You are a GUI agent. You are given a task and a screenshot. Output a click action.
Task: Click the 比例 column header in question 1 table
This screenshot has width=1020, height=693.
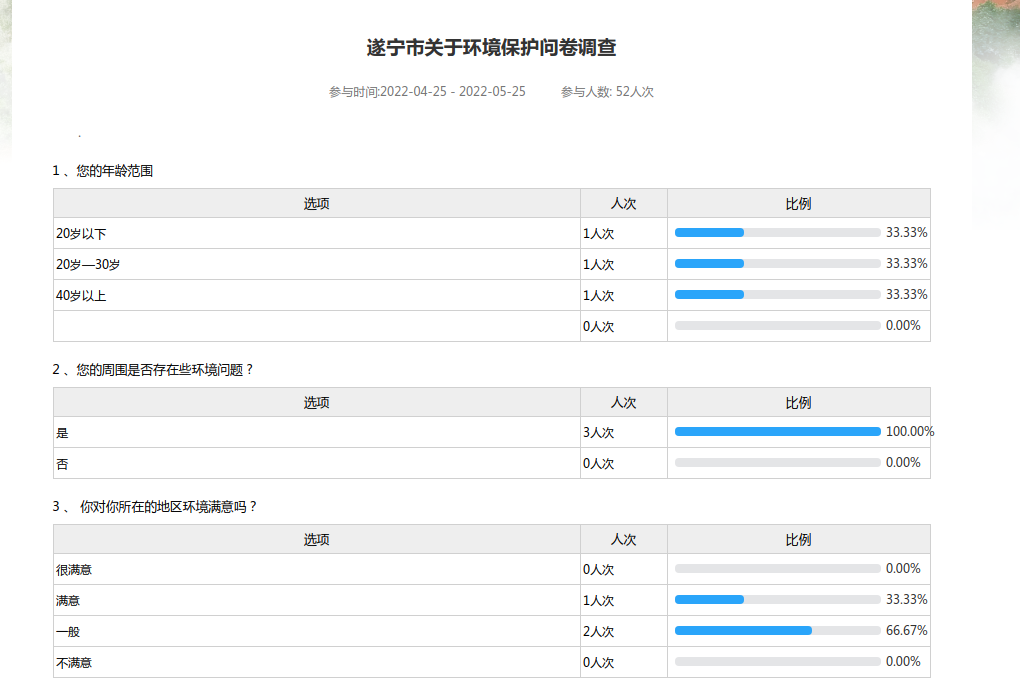(x=798, y=204)
